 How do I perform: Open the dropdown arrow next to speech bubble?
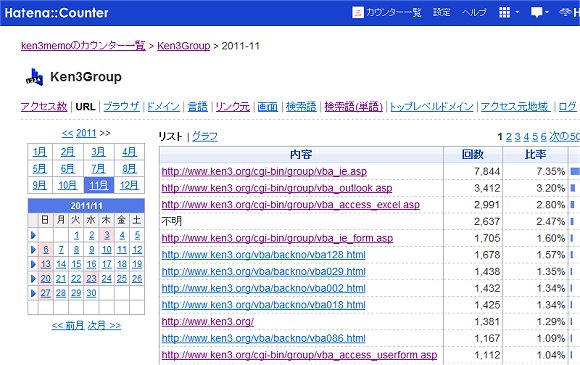tap(546, 12)
